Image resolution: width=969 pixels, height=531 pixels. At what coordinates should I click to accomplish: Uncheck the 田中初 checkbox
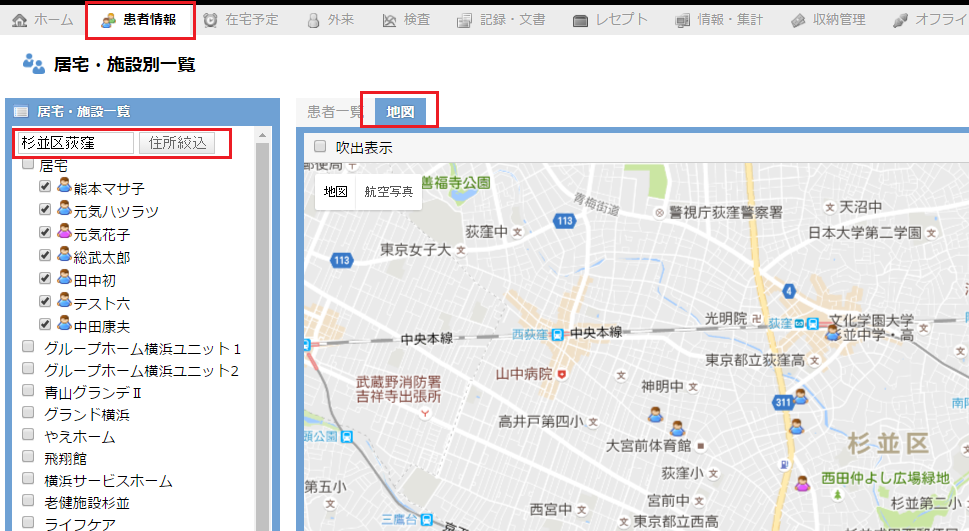[x=44, y=278]
